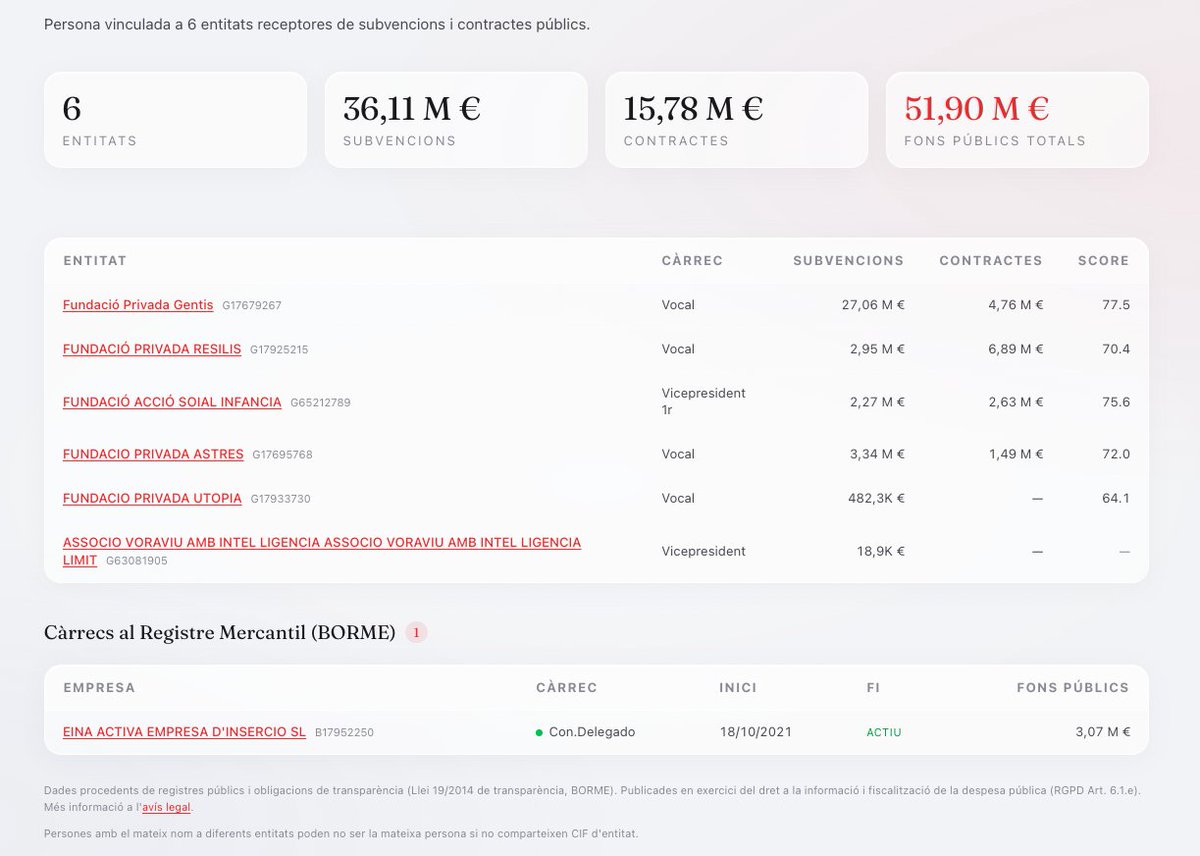Select the 15,78 M € contractes card
This screenshot has width=1200, height=856.
(736, 120)
